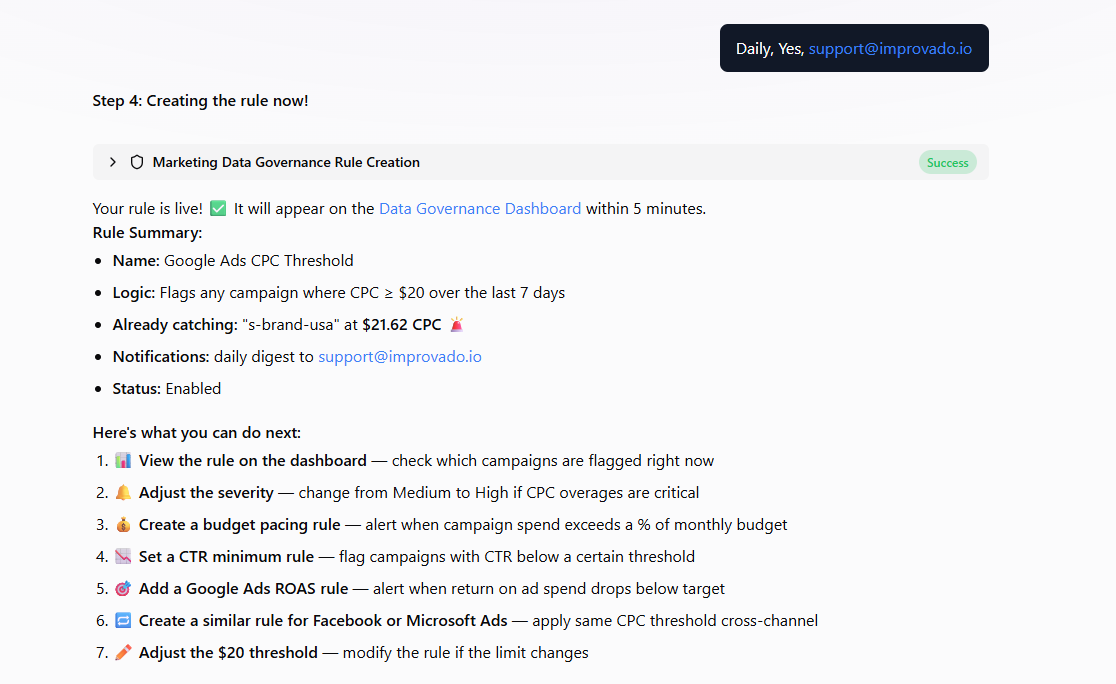Viewport: 1116px width, 684px height.
Task: Select 'Adjust the $20 threshold' suggestion text
Action: (228, 653)
